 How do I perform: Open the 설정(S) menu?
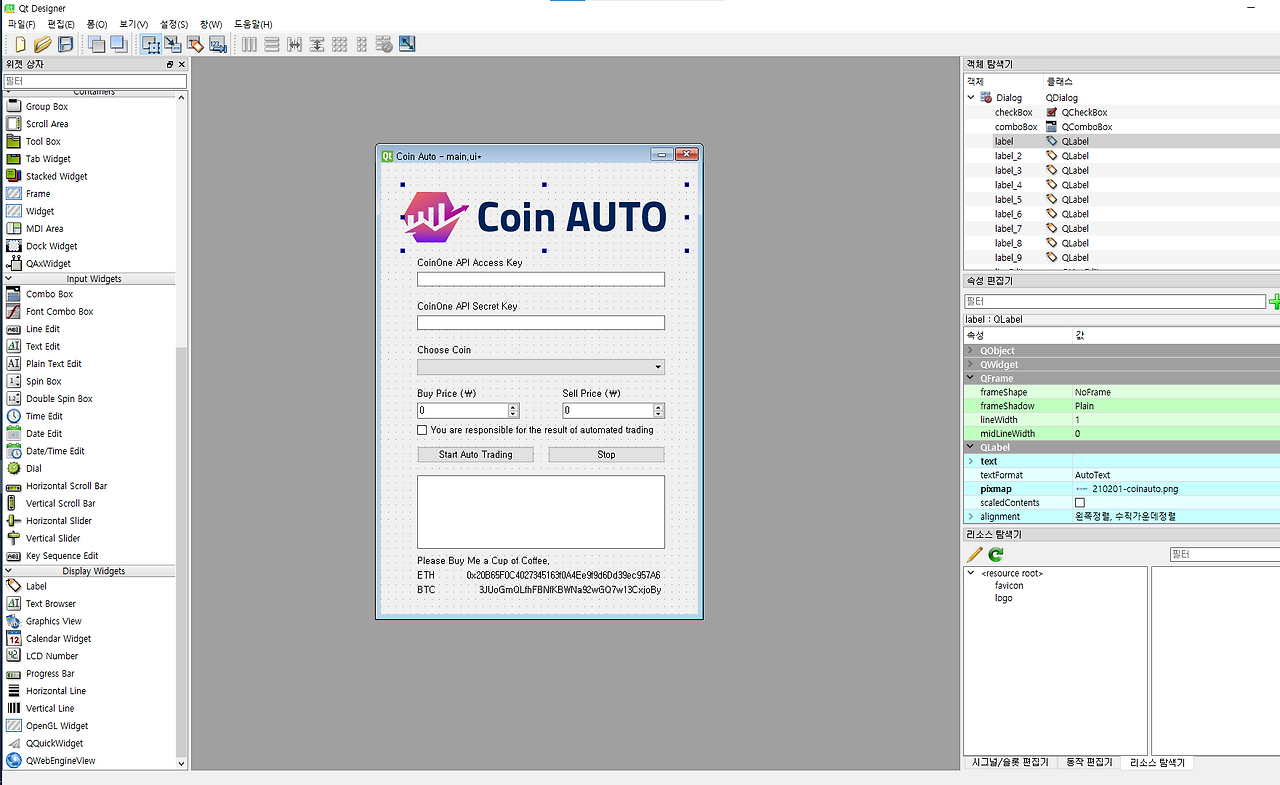(174, 24)
